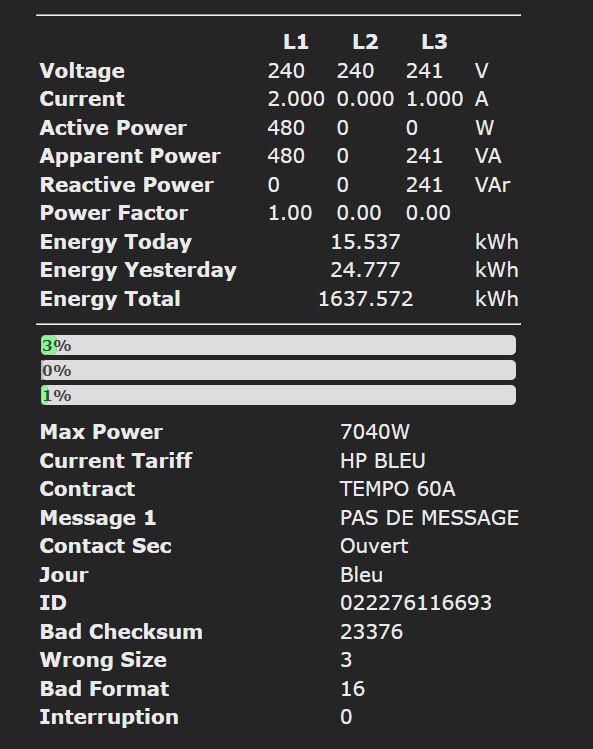Select the L3 column header
This screenshot has width=593, height=749.
(434, 42)
